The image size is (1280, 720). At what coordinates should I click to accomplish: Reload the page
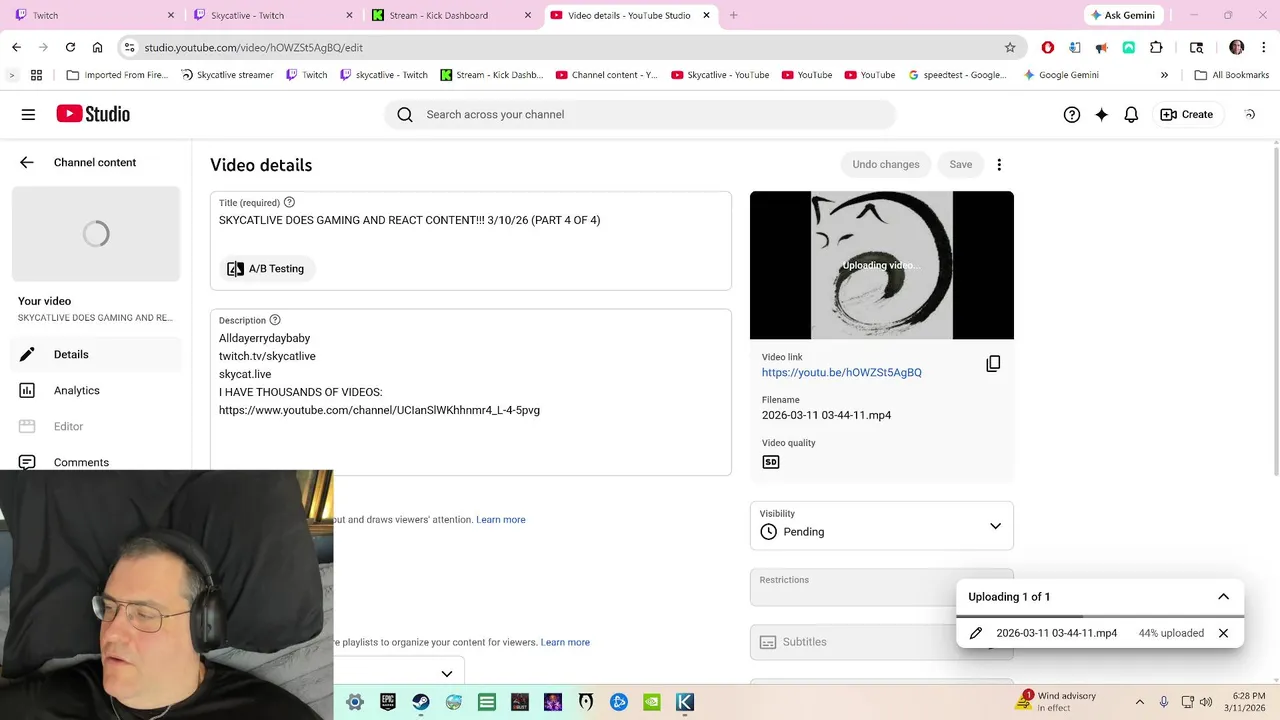(70, 47)
